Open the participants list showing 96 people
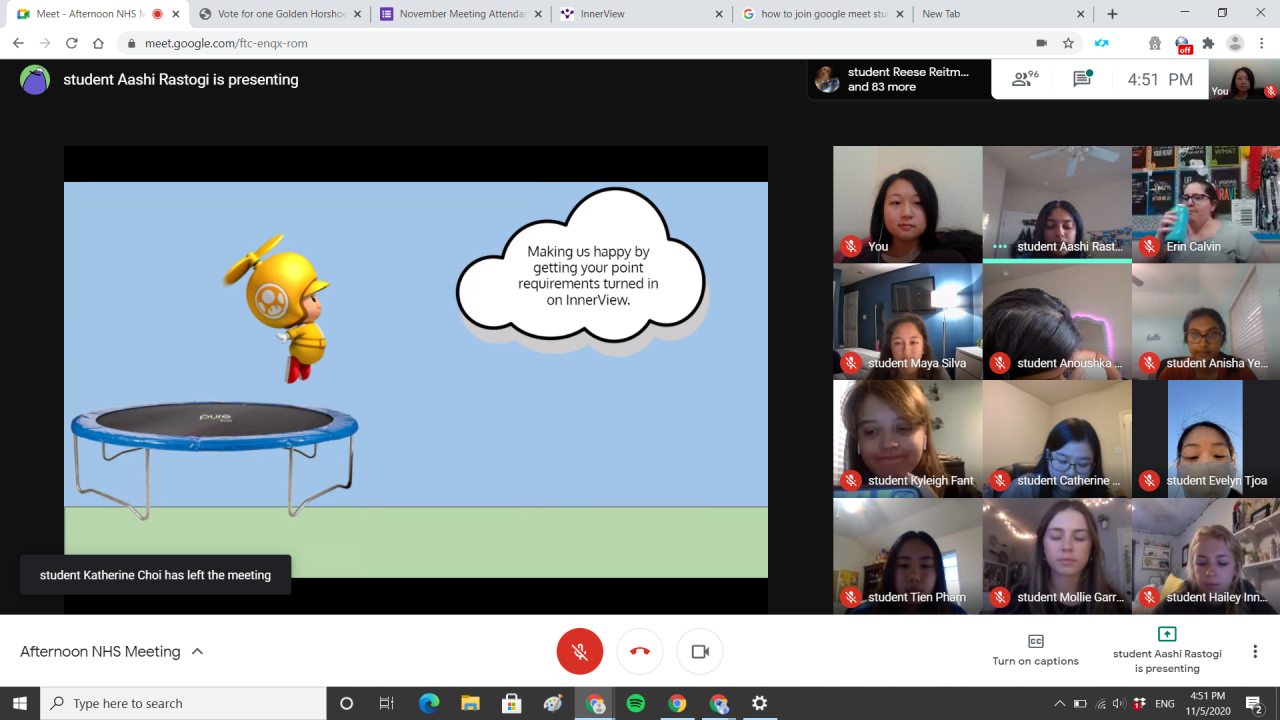 click(x=1025, y=80)
